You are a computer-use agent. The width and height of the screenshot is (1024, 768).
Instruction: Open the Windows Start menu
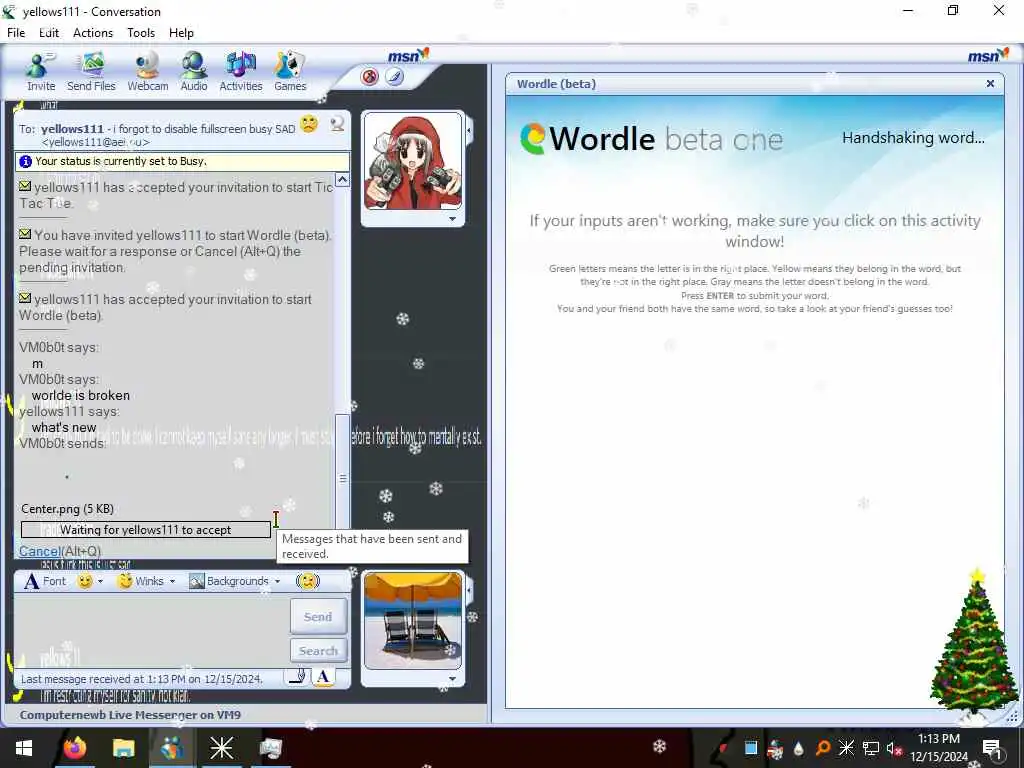click(x=24, y=748)
